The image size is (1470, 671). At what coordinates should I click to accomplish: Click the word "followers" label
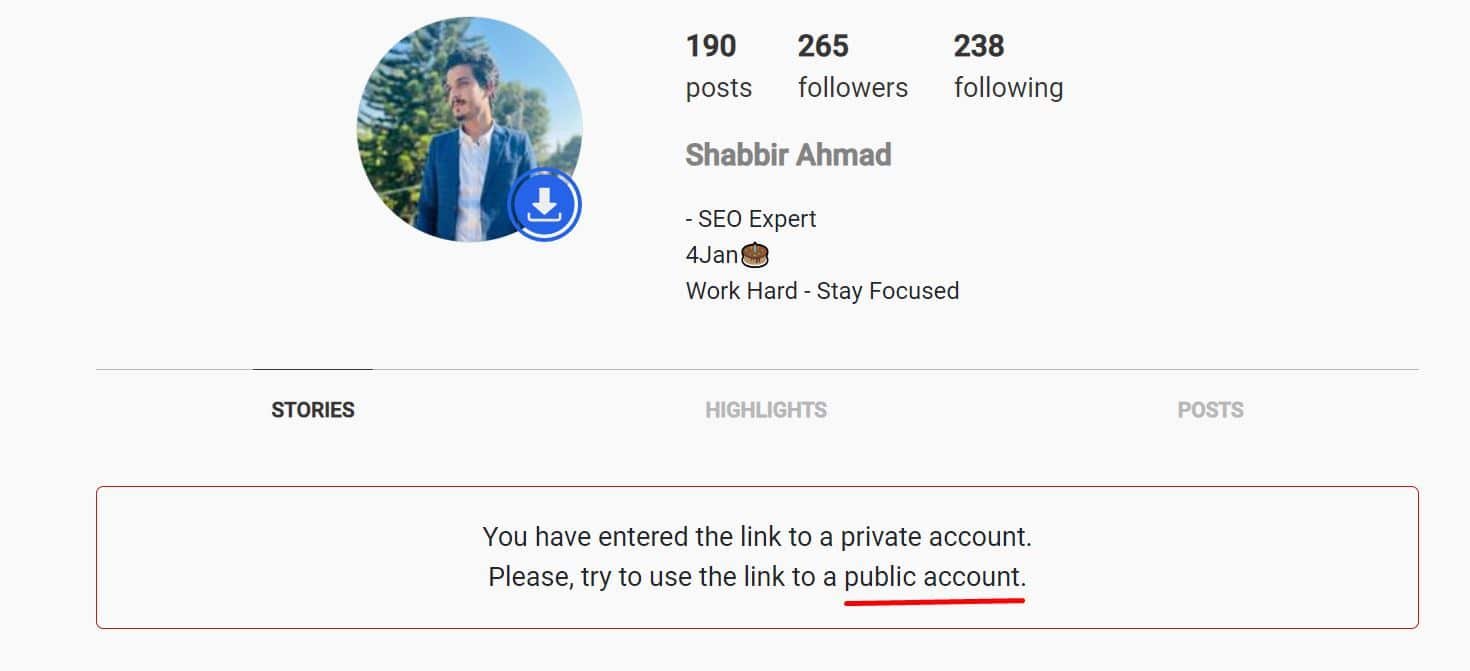pos(853,88)
